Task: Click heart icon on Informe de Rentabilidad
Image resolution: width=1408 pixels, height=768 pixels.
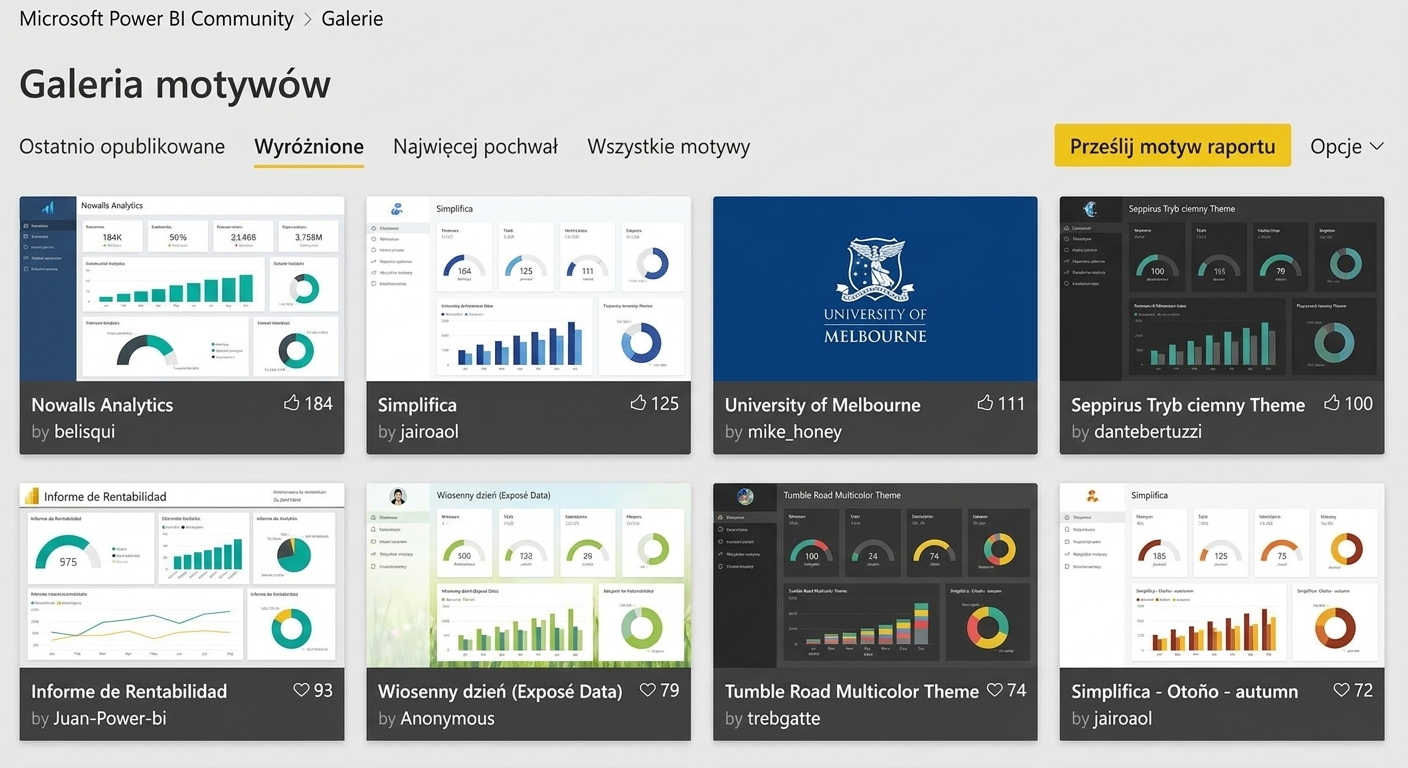Action: tap(301, 690)
